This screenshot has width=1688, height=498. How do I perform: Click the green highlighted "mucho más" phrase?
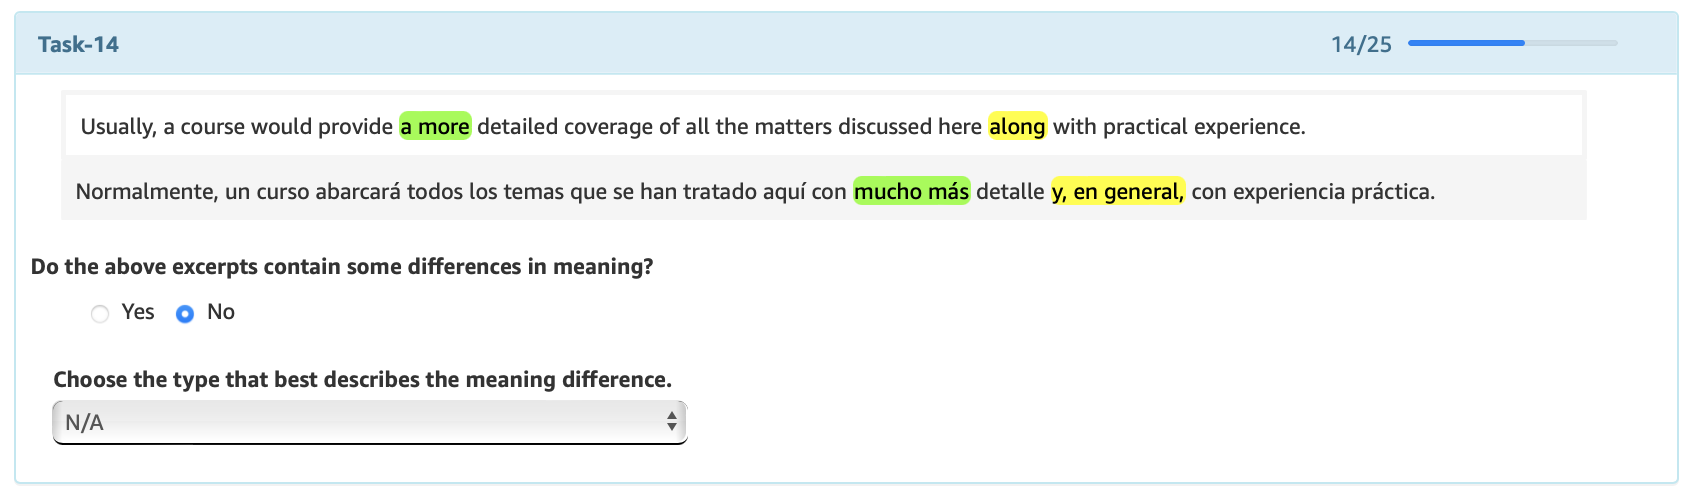tap(911, 191)
